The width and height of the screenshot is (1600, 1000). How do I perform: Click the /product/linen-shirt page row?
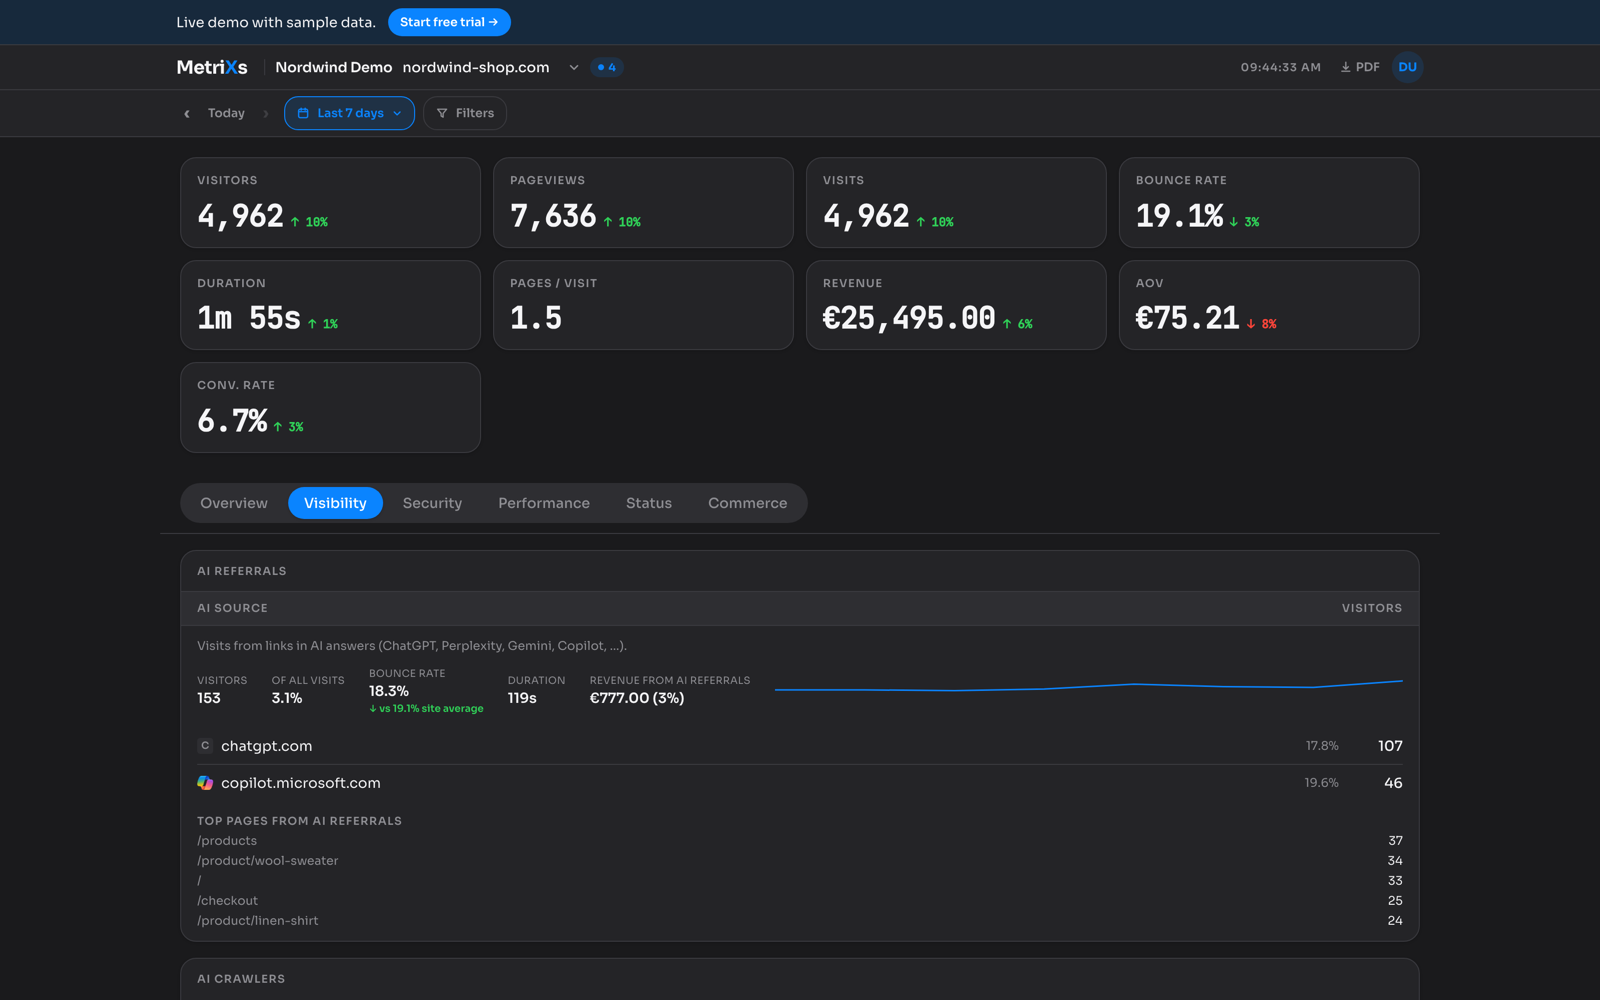[x=800, y=921]
